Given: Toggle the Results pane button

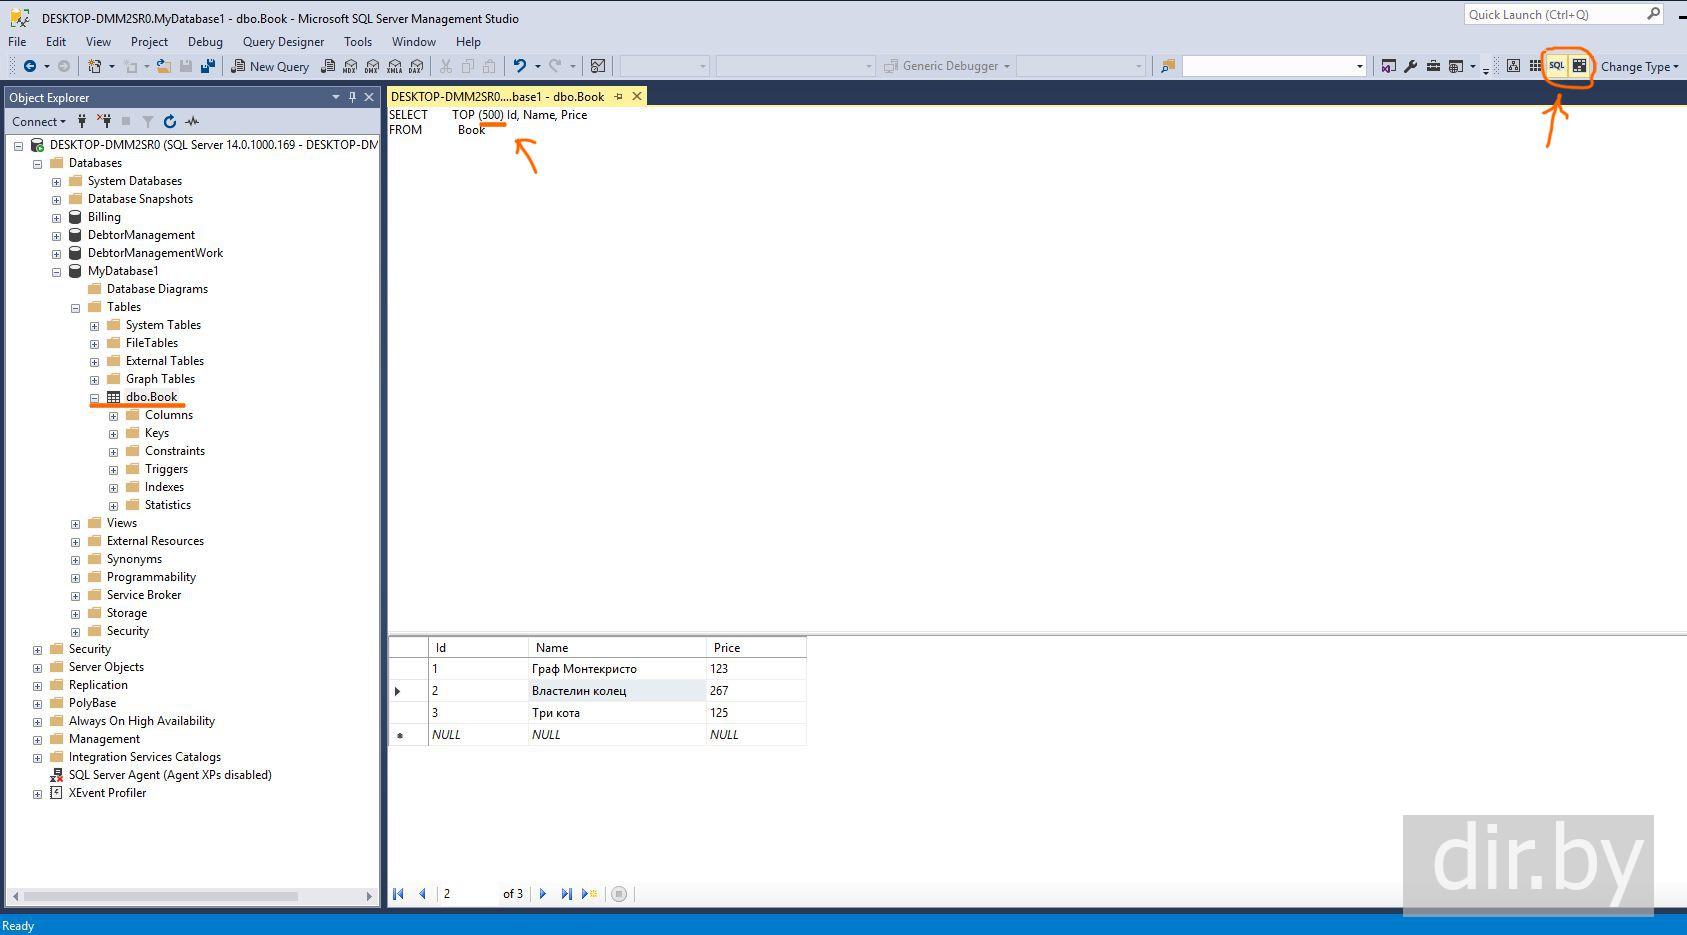Looking at the screenshot, I should coord(1579,66).
